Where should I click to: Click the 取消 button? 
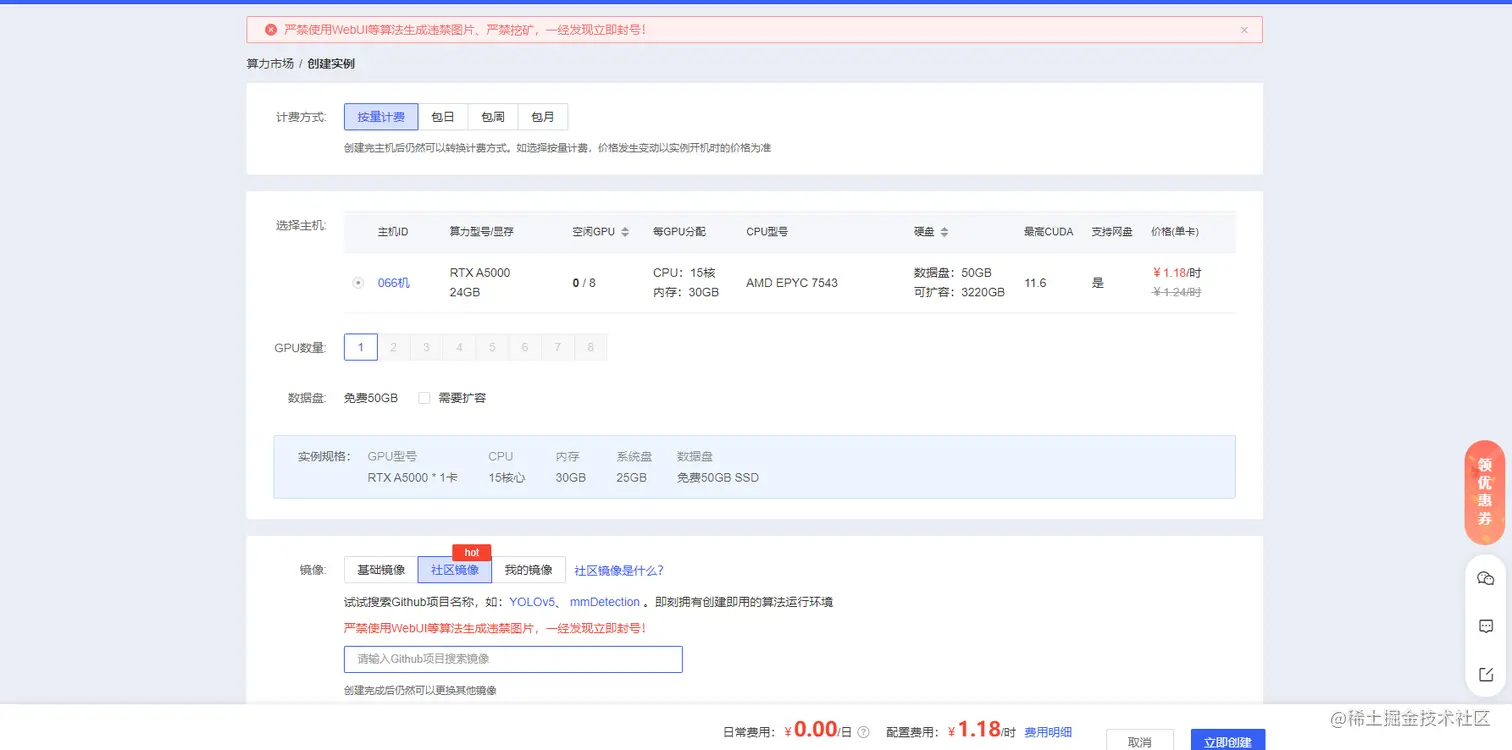click(x=1140, y=741)
